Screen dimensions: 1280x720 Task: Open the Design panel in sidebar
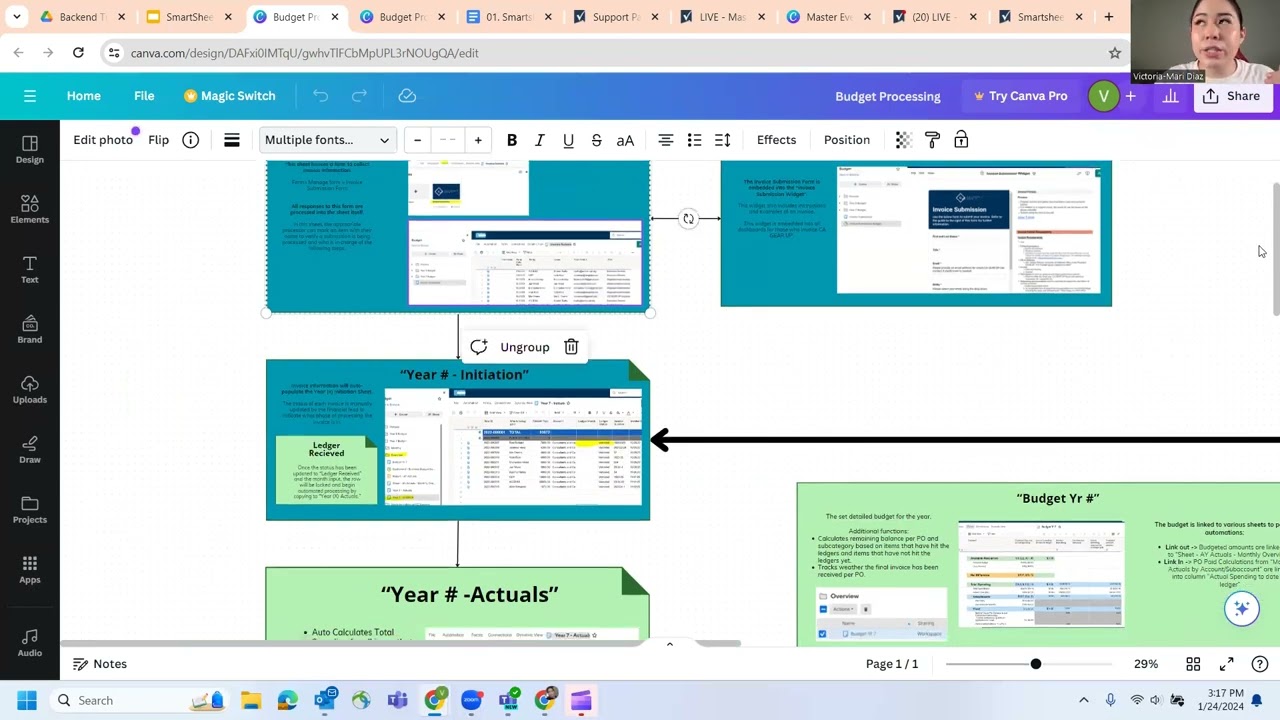pyautogui.click(x=29, y=149)
